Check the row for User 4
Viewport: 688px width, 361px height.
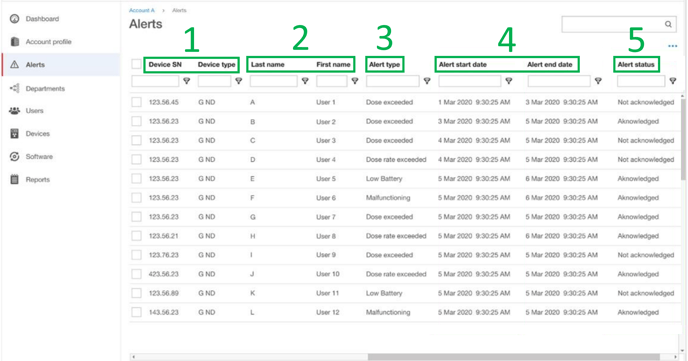[x=136, y=160]
